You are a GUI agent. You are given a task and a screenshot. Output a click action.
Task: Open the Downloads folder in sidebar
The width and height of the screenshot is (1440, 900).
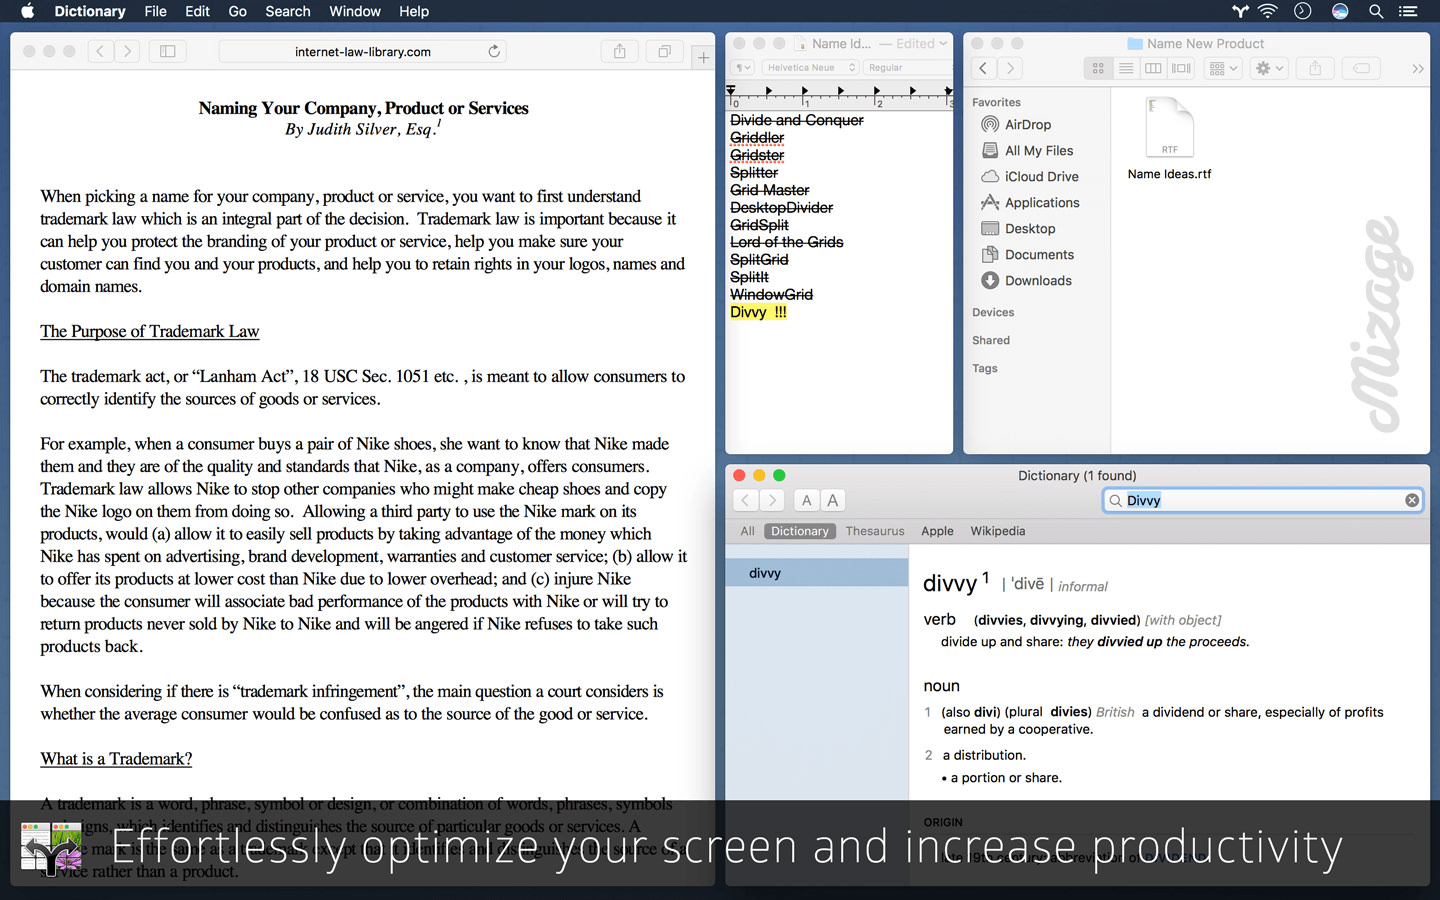coord(1038,280)
